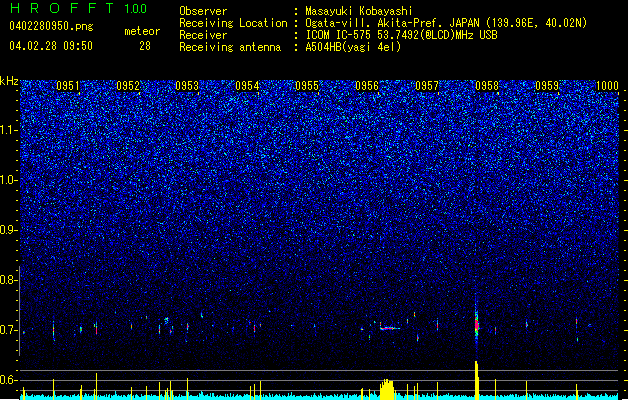Click the 0956 time marker
The width and height of the screenshot is (629, 400).
[x=367, y=86]
